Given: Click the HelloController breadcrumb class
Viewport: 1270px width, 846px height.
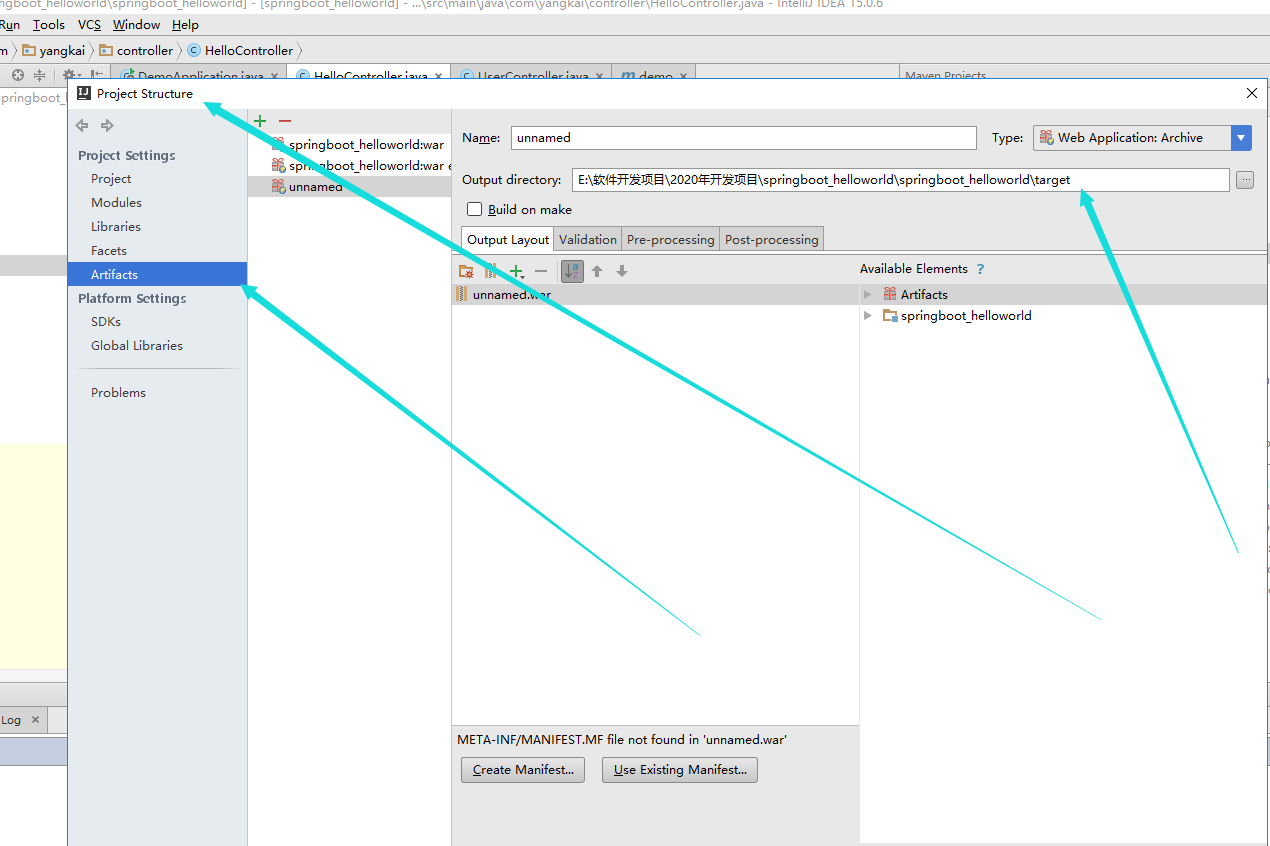Looking at the screenshot, I should (x=240, y=50).
